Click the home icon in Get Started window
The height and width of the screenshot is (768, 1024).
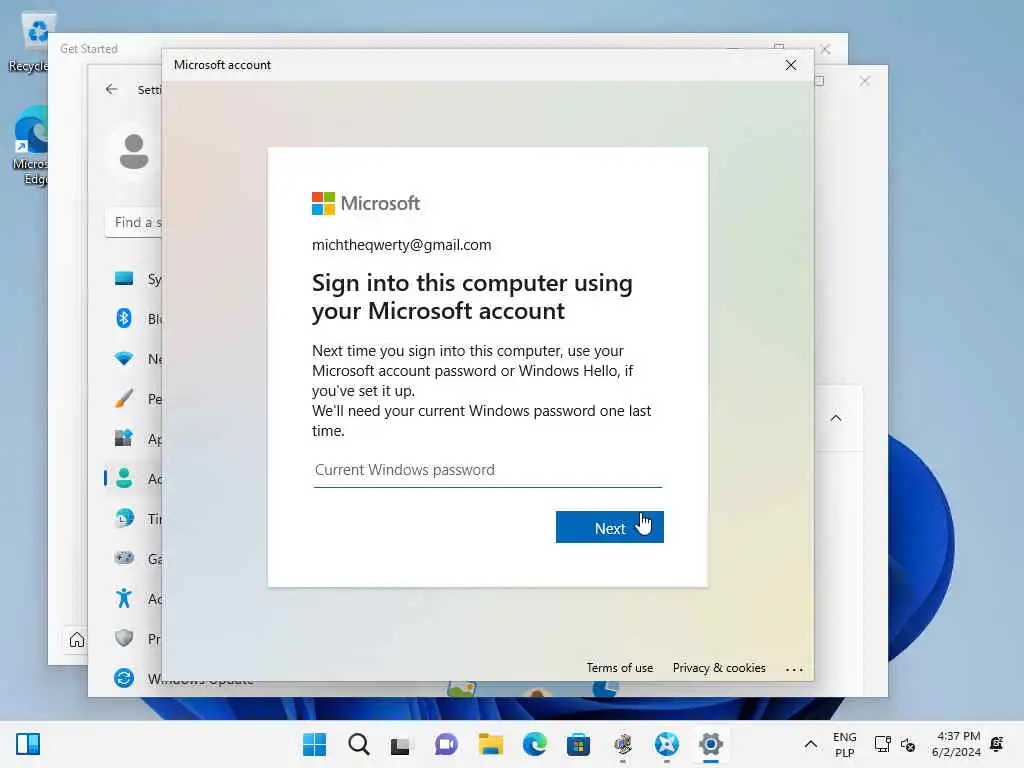(x=77, y=640)
